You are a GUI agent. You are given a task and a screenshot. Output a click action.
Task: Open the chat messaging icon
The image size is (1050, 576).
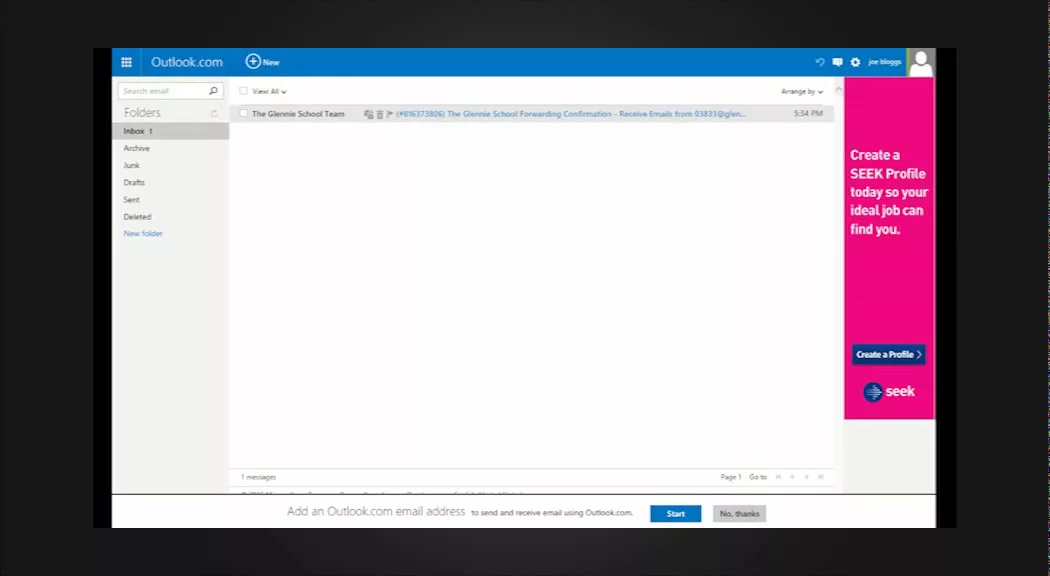tap(837, 62)
